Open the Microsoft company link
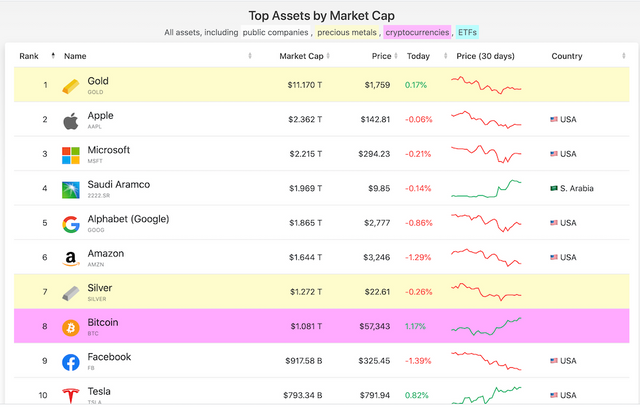The width and height of the screenshot is (640, 407). tap(109, 150)
